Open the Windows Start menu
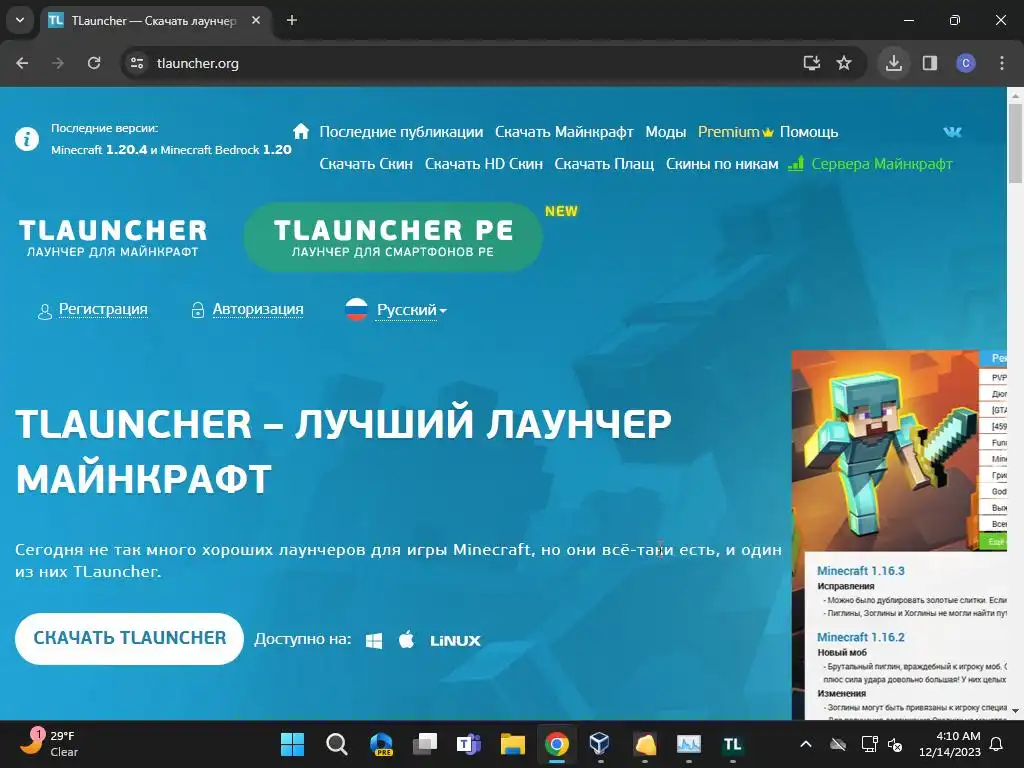This screenshot has height=768, width=1024. point(292,744)
